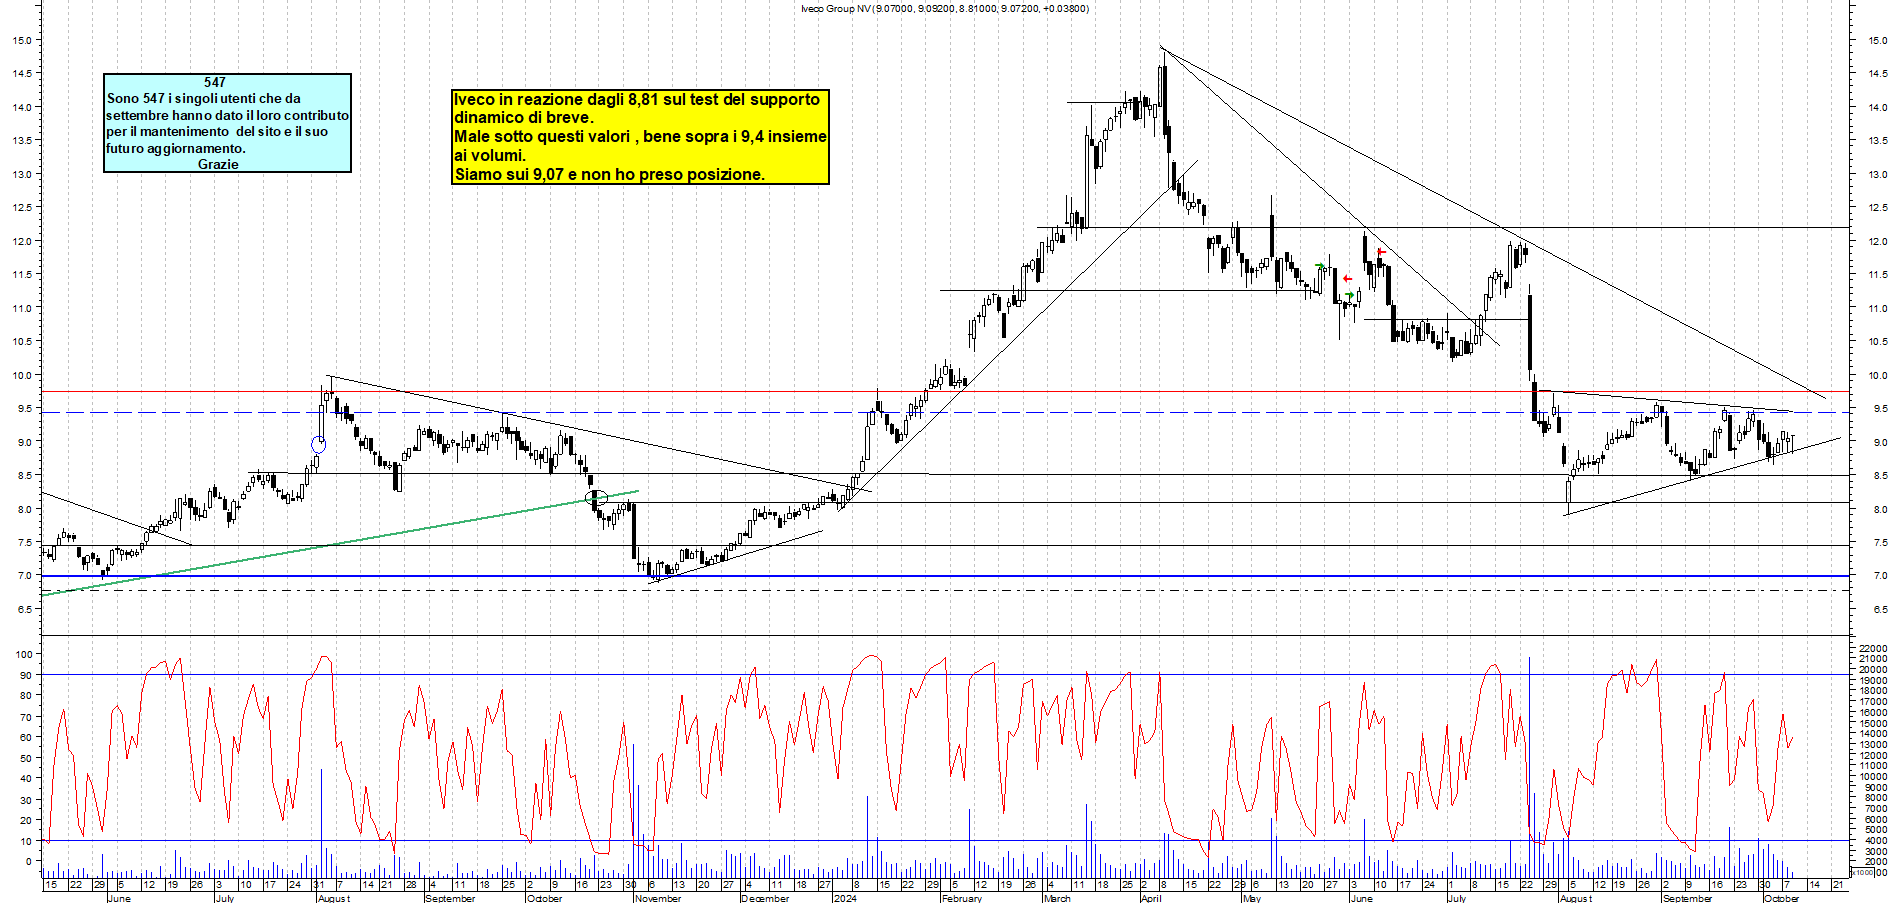Click the '19000' label on the volume scale
Viewport: 1890px width, 903px height.
coord(1872,681)
